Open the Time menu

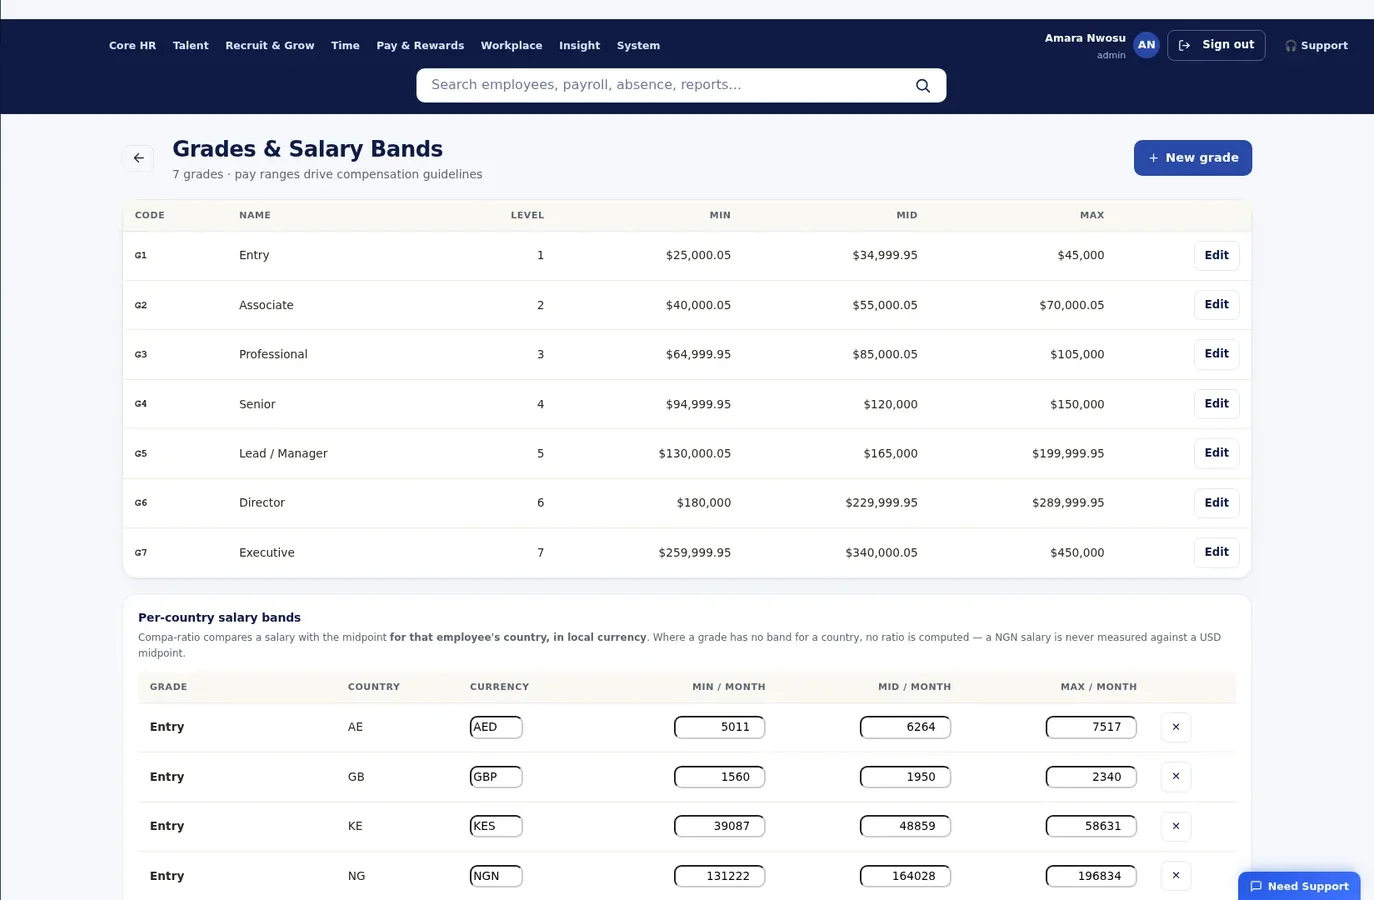click(345, 46)
